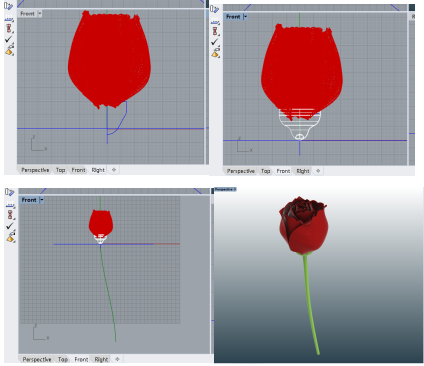
Task: Switch to Top tab under green-stem view
Action: 63,359
